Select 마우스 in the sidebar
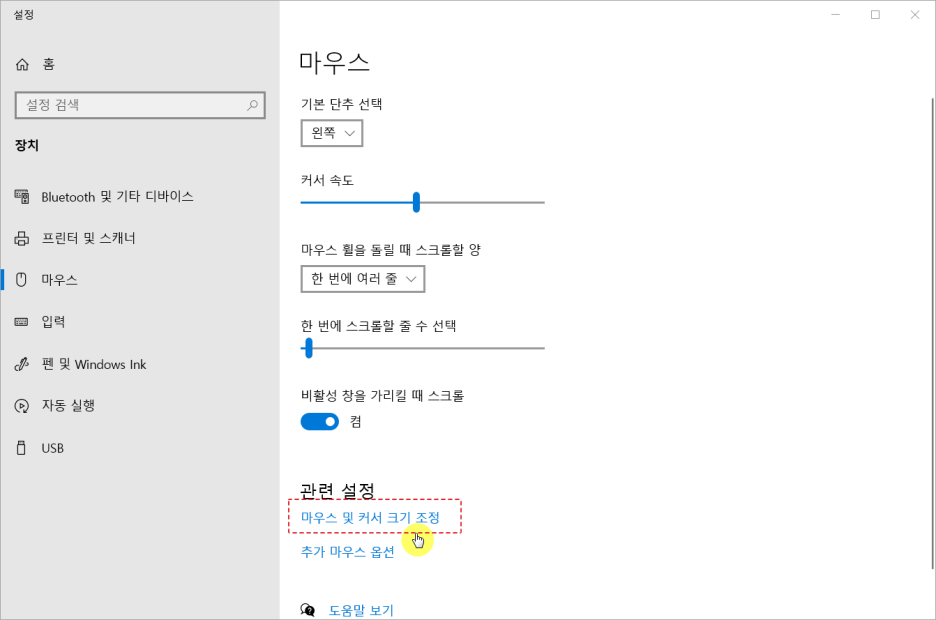Screen dimensions: 936x620 coord(59,280)
